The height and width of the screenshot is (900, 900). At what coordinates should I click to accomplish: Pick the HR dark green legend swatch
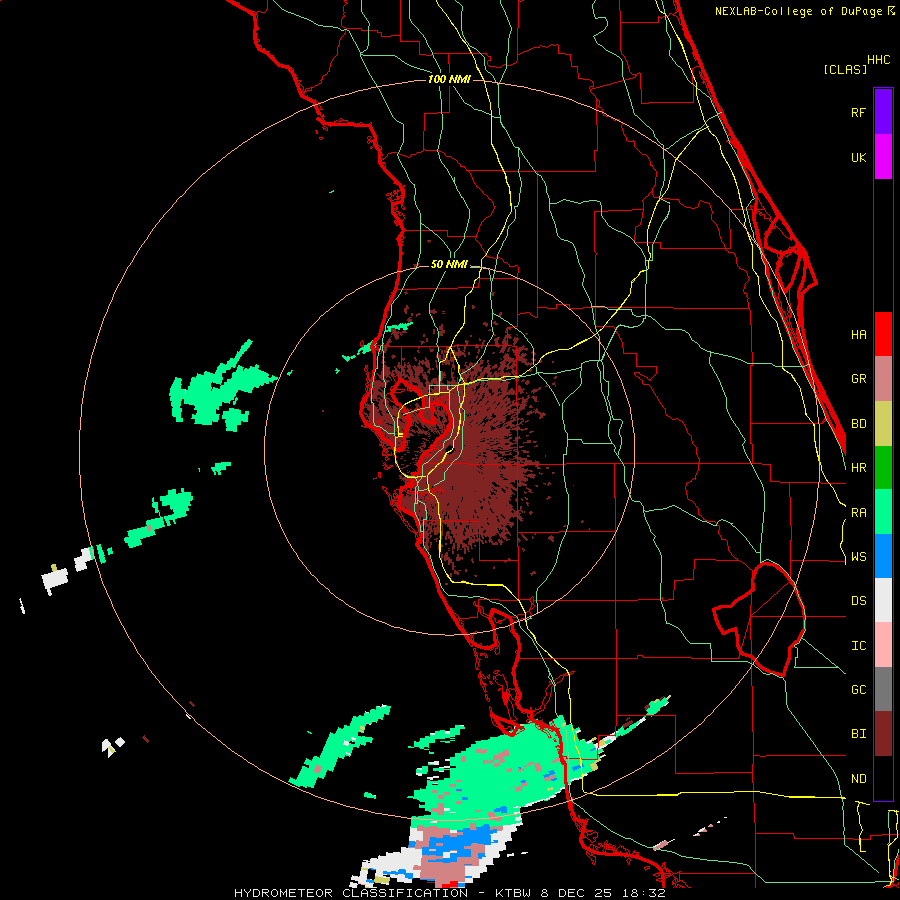point(883,468)
